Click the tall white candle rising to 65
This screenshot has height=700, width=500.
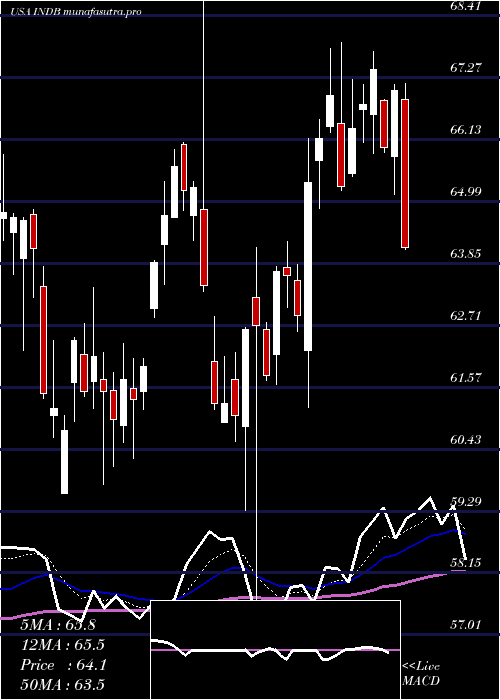[x=308, y=267]
